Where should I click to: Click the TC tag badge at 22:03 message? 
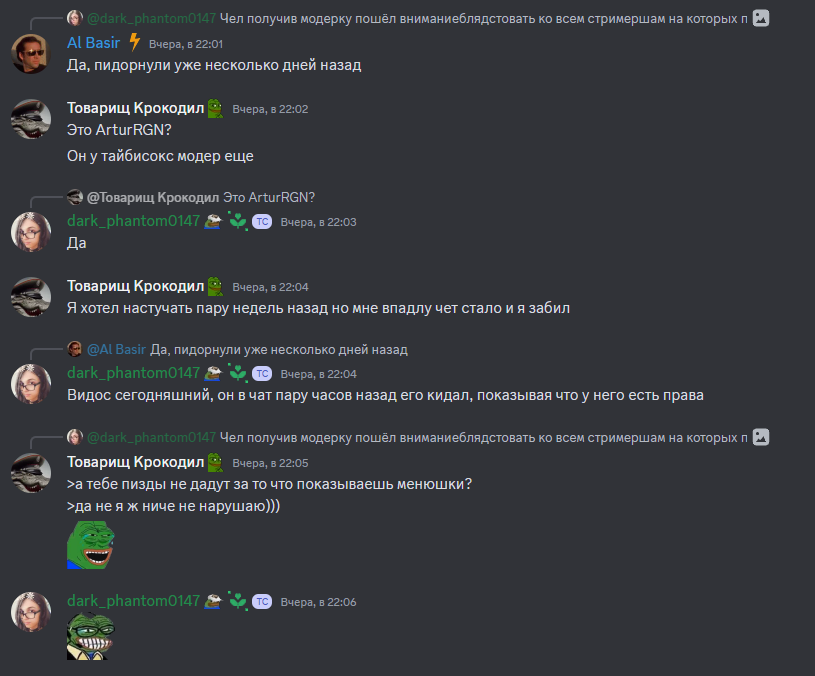[262, 222]
